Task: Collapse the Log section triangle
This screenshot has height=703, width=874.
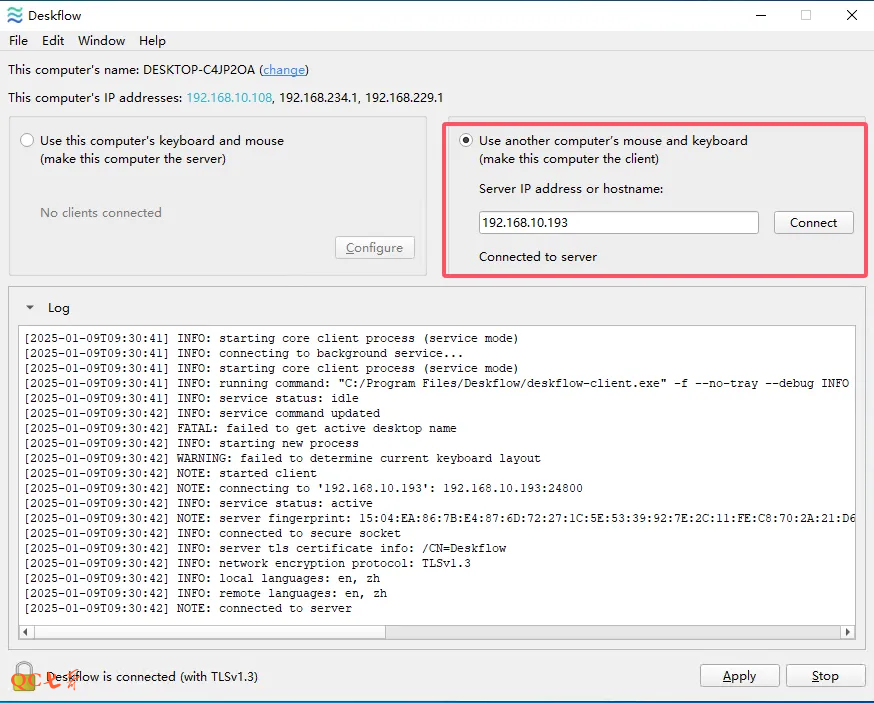Action: (30, 308)
